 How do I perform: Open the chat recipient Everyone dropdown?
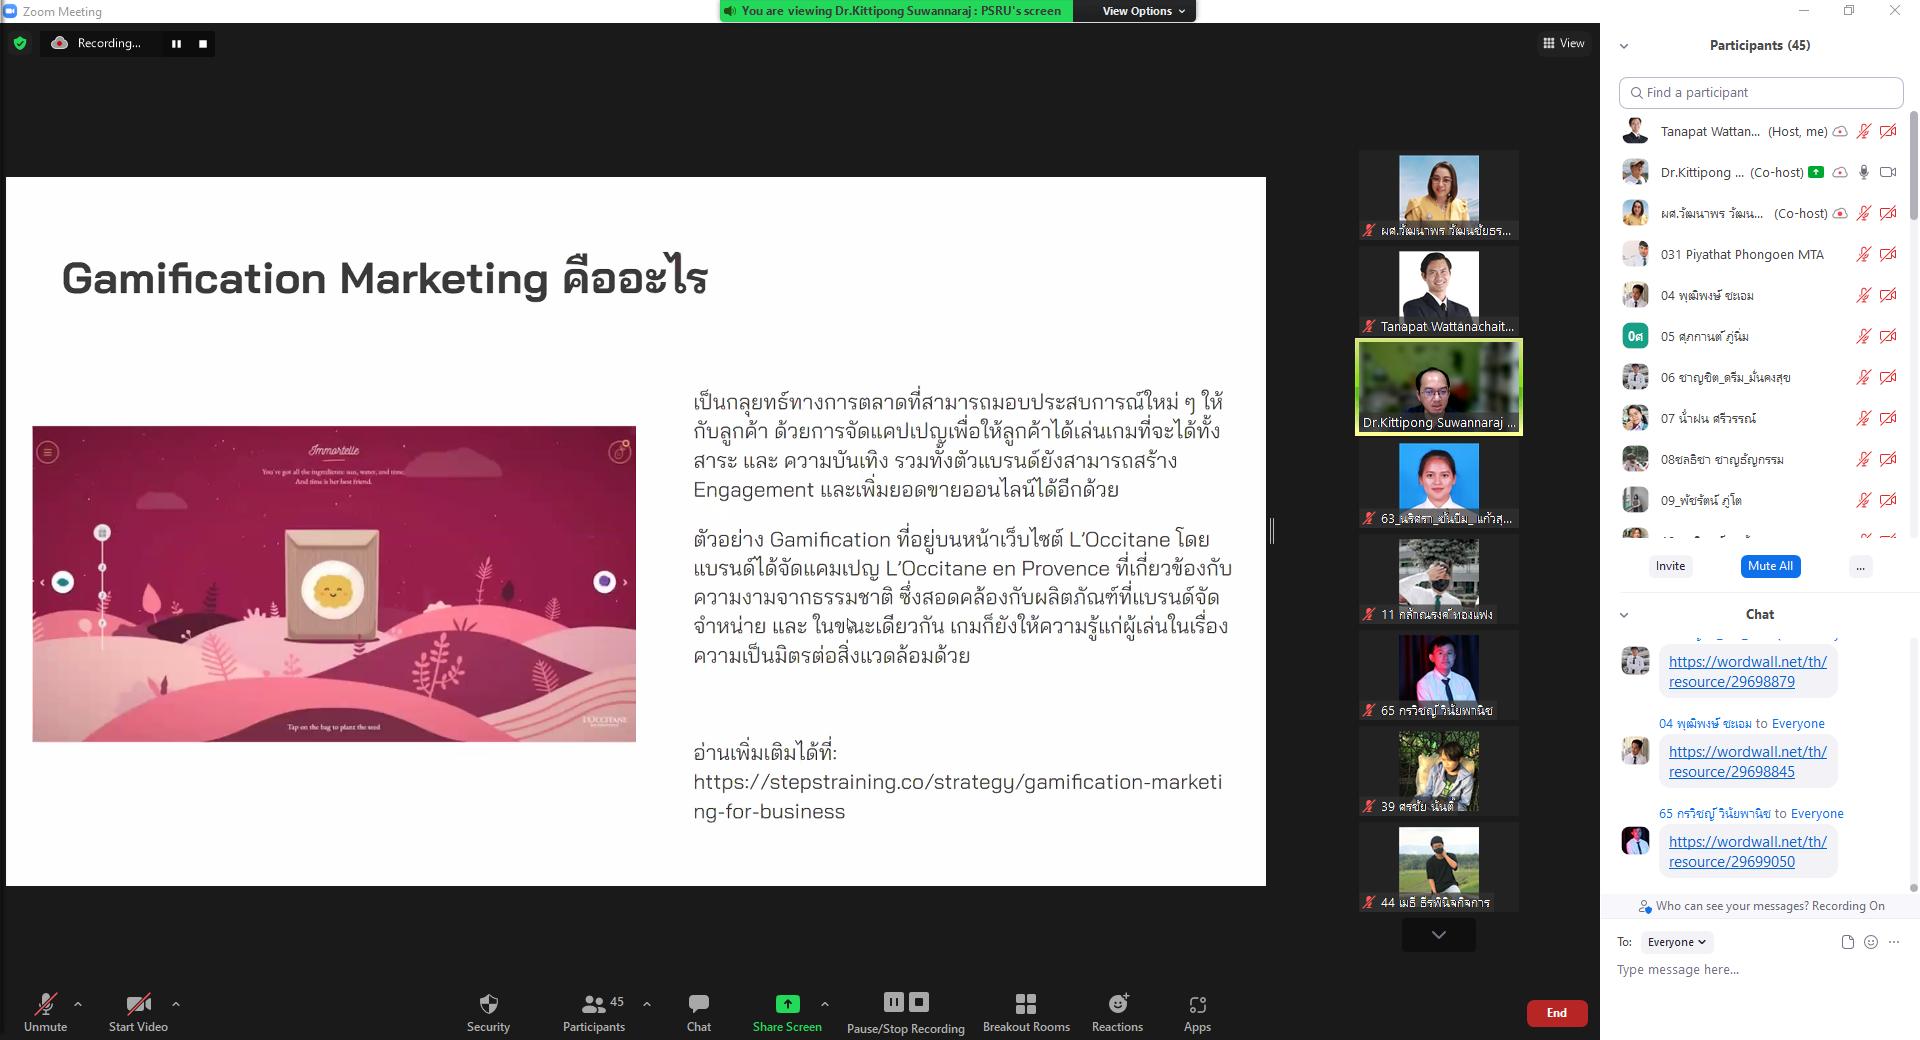1677,942
